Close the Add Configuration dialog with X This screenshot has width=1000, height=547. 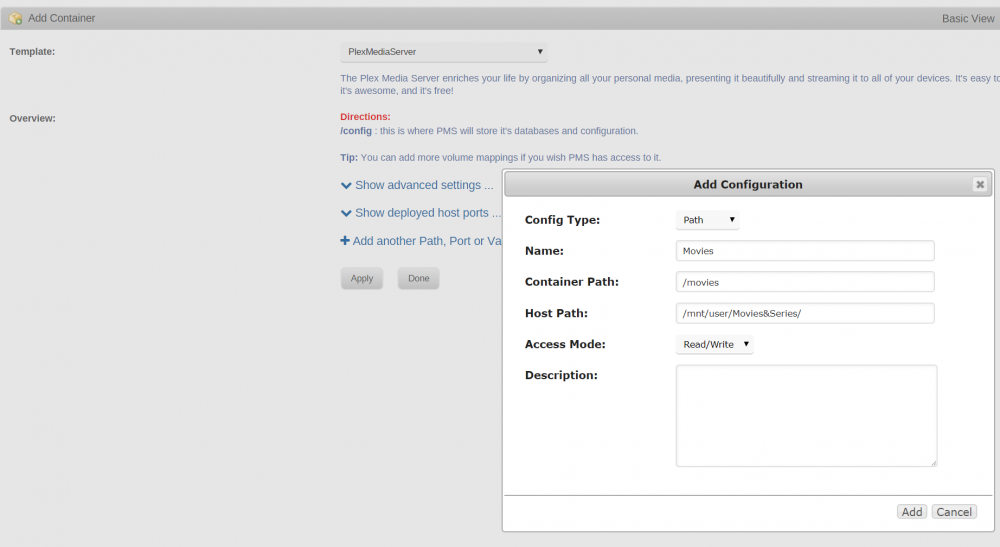click(x=980, y=184)
